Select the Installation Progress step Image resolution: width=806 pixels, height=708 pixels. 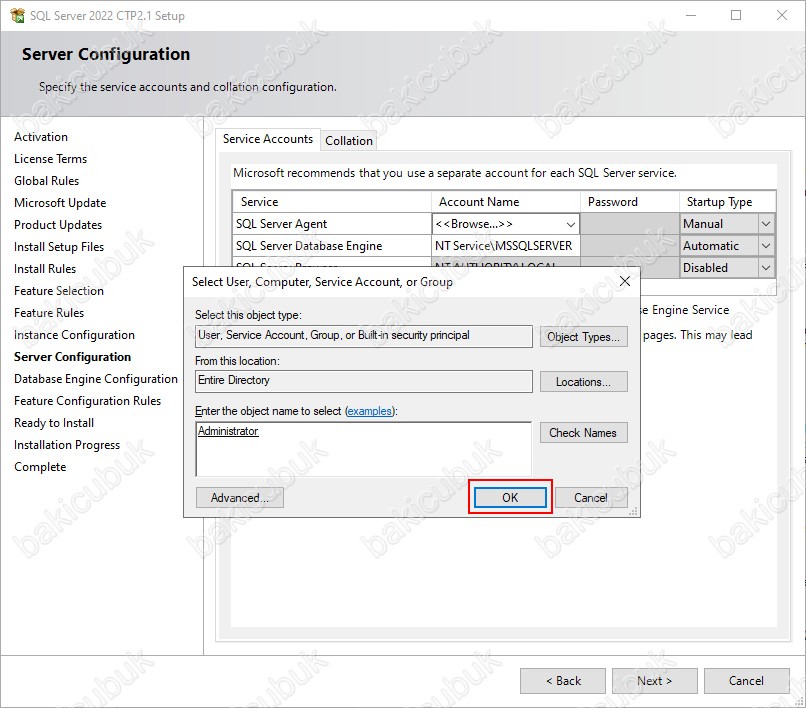pyautogui.click(x=67, y=445)
